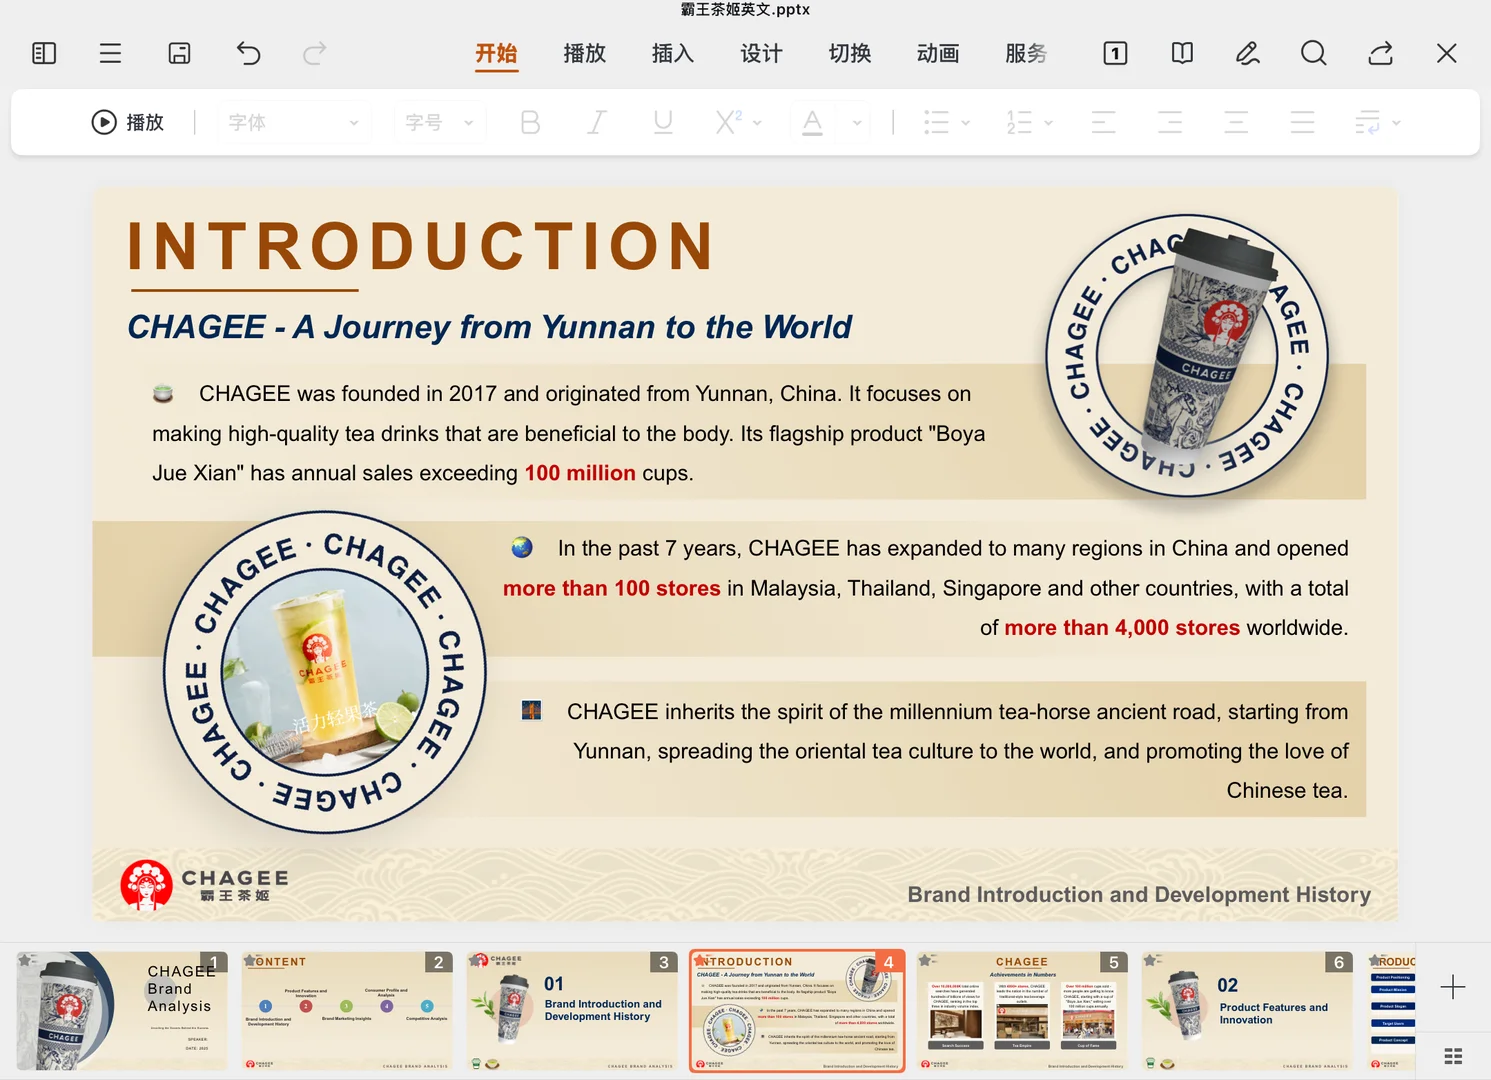
Task: Select slide 3 thumbnail
Action: pos(572,1011)
